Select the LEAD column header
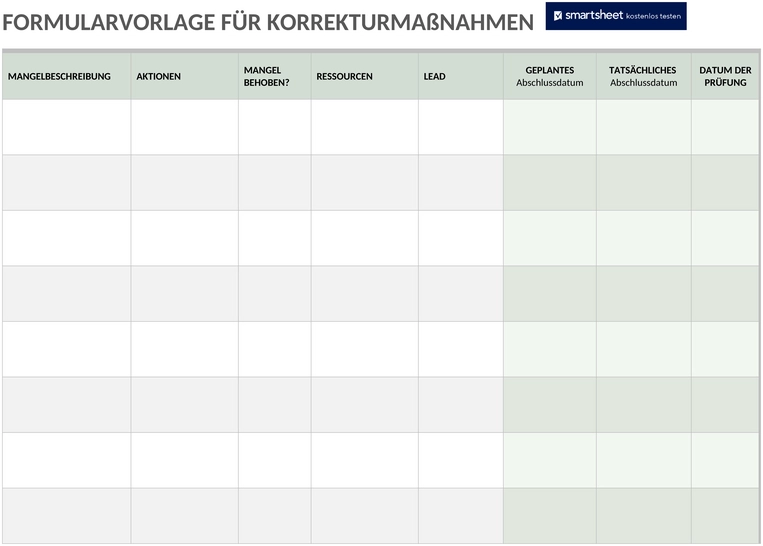This screenshot has width=763, height=546. (461, 76)
